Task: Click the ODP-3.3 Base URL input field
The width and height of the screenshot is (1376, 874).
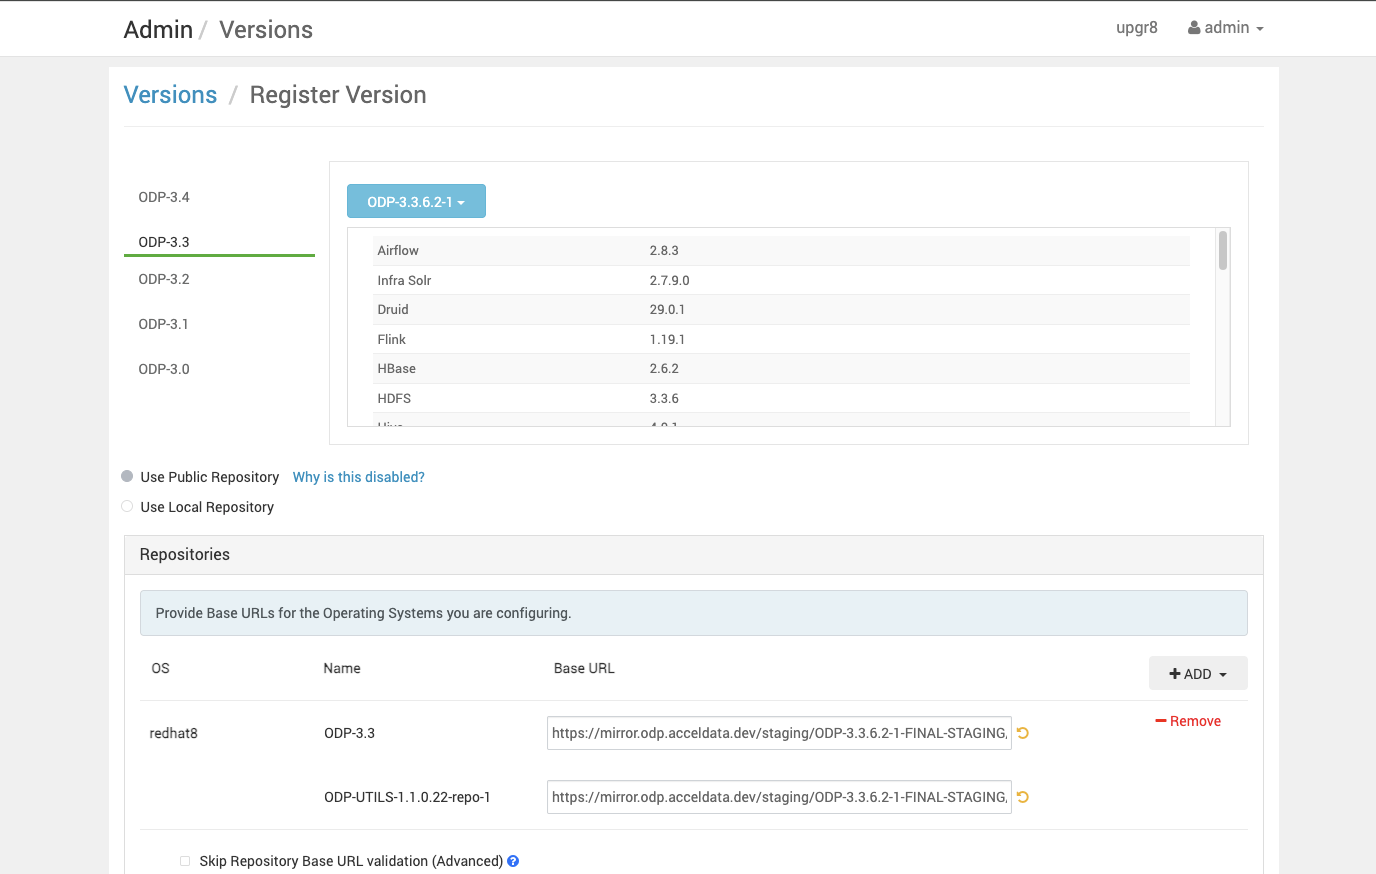Action: pyautogui.click(x=779, y=733)
